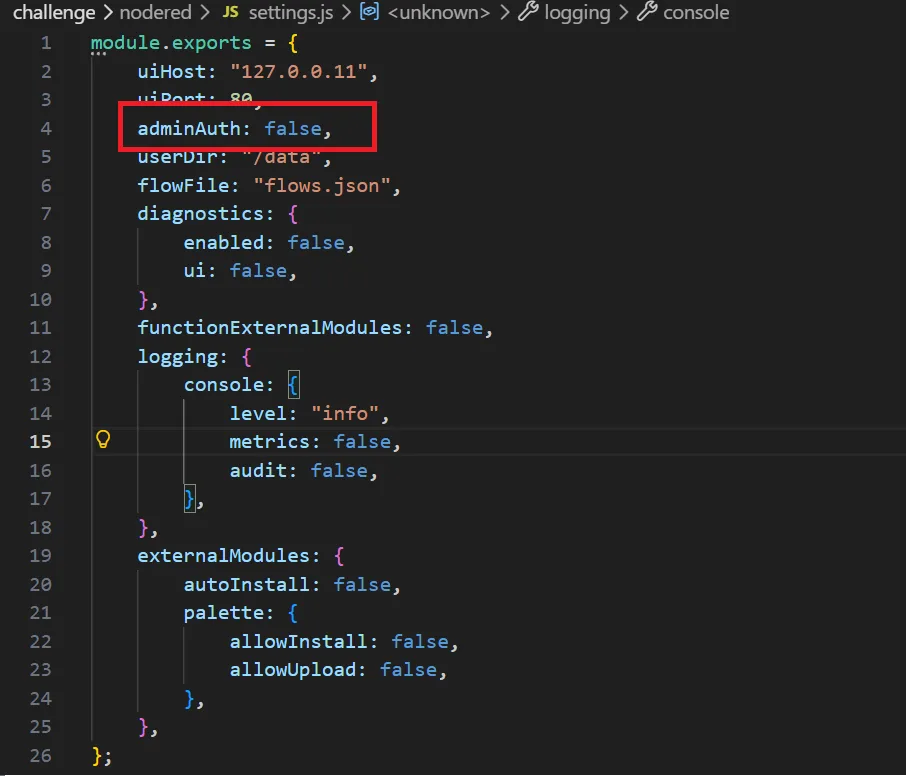This screenshot has width=906, height=776.
Task: Click the 'false' value of functionExternalModules
Action: 455,328
